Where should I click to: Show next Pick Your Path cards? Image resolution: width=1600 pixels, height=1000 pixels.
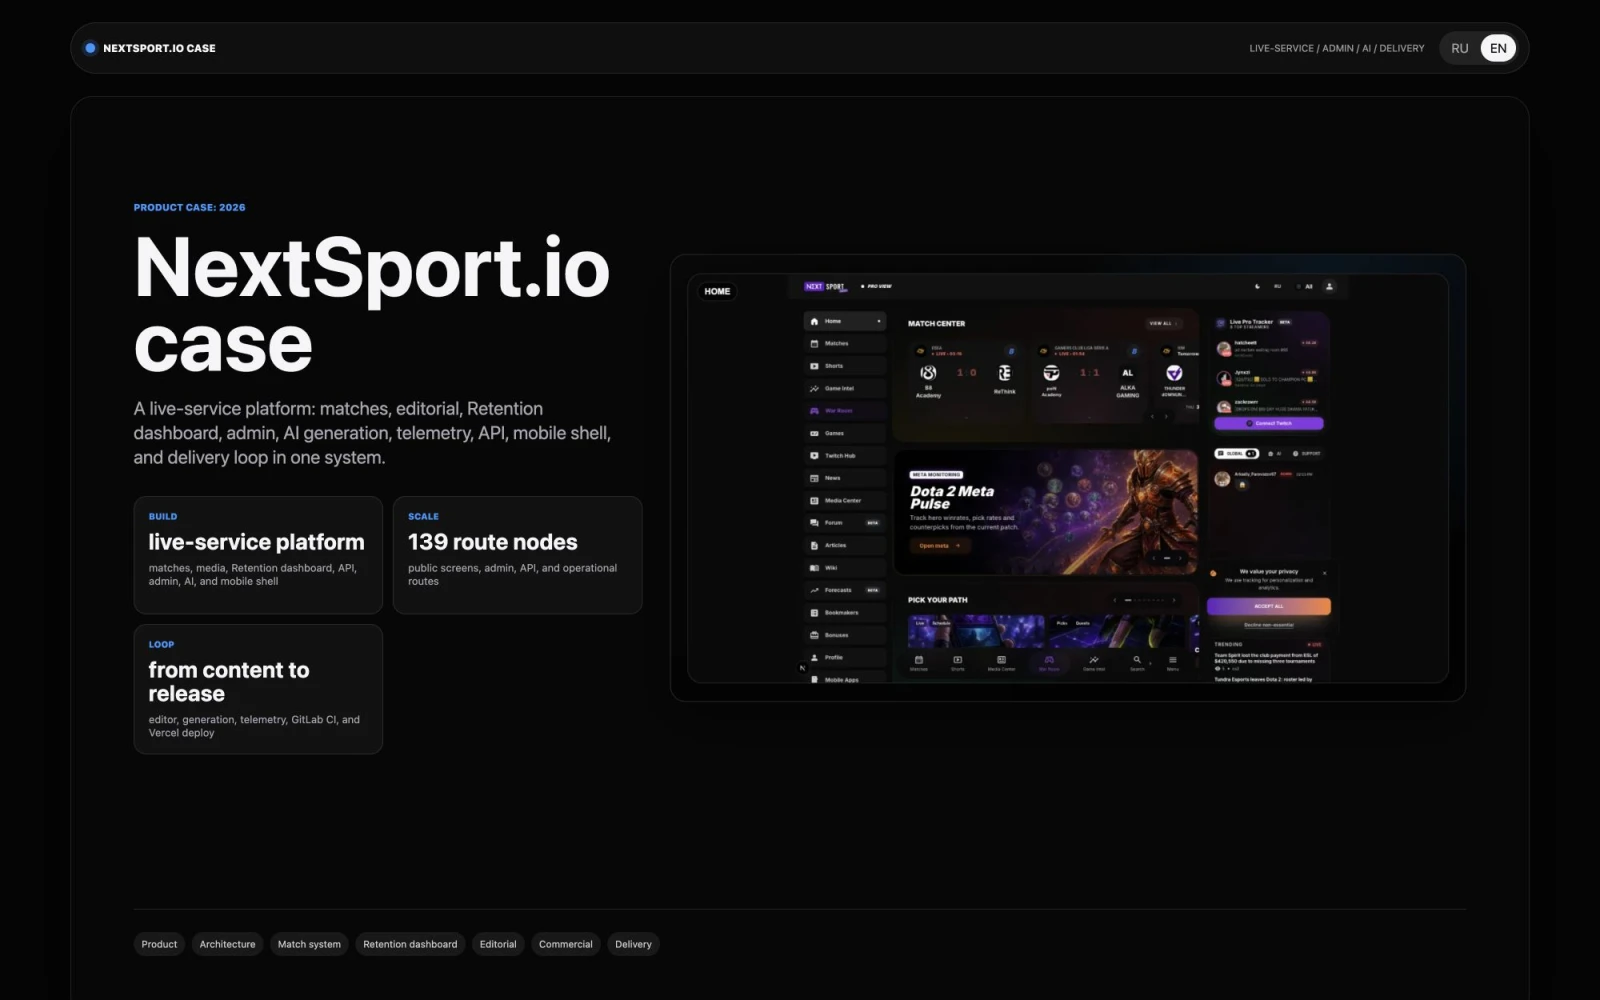click(1174, 600)
